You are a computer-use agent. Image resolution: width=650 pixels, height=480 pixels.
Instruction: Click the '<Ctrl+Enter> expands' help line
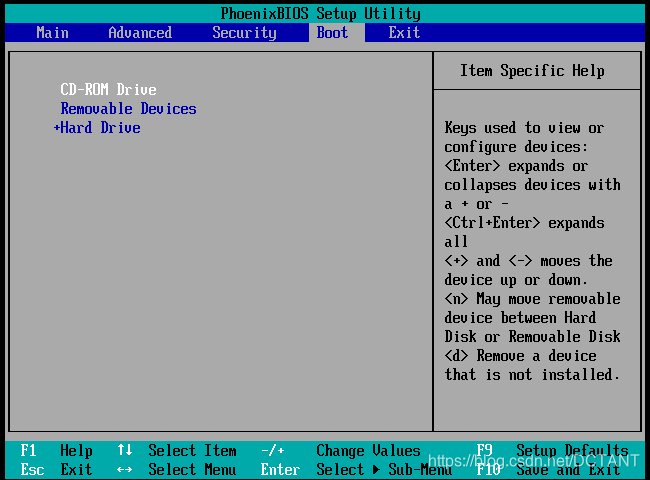[x=524, y=223]
